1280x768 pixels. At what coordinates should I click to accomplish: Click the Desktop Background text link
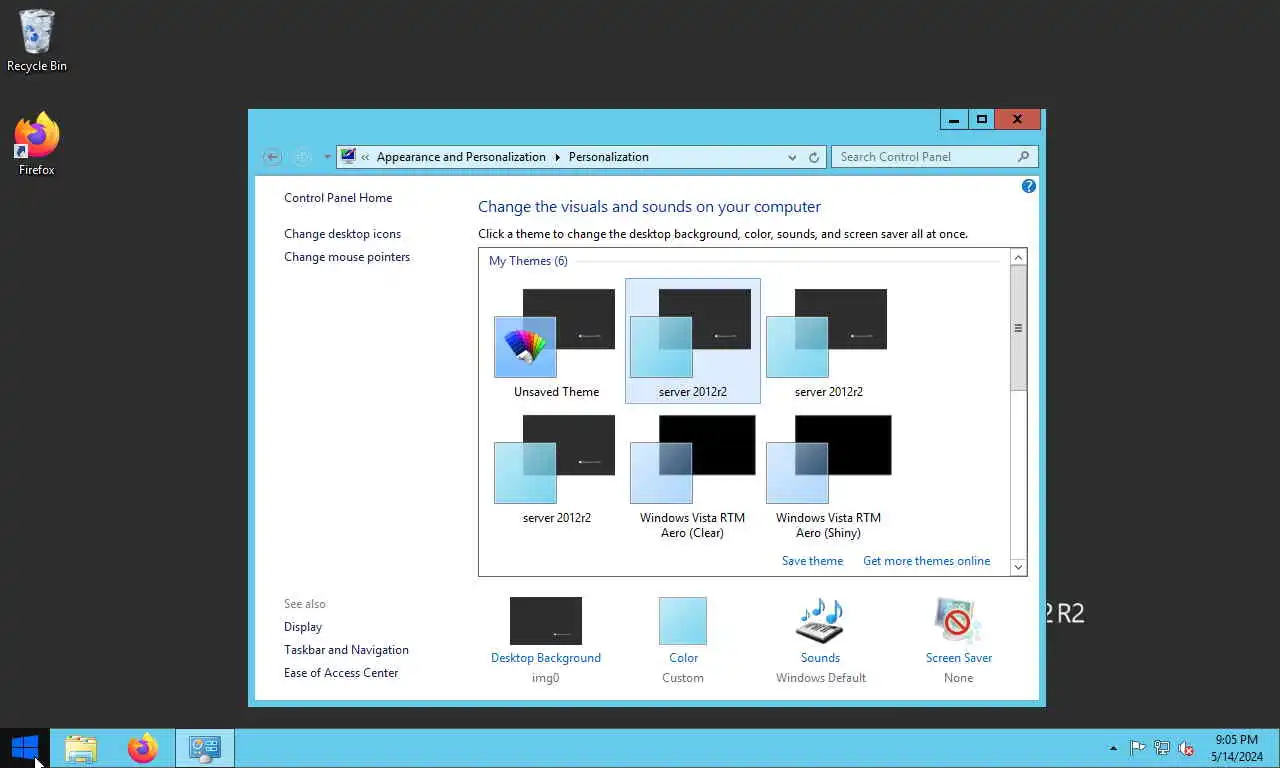click(546, 658)
